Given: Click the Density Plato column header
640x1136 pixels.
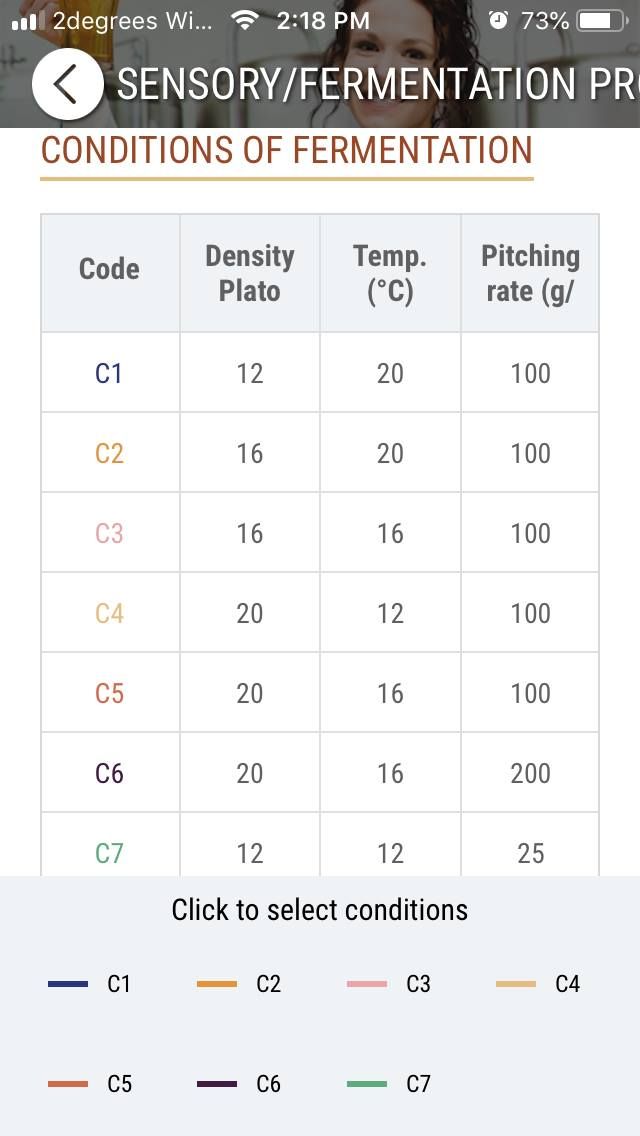Looking at the screenshot, I should pos(250,273).
